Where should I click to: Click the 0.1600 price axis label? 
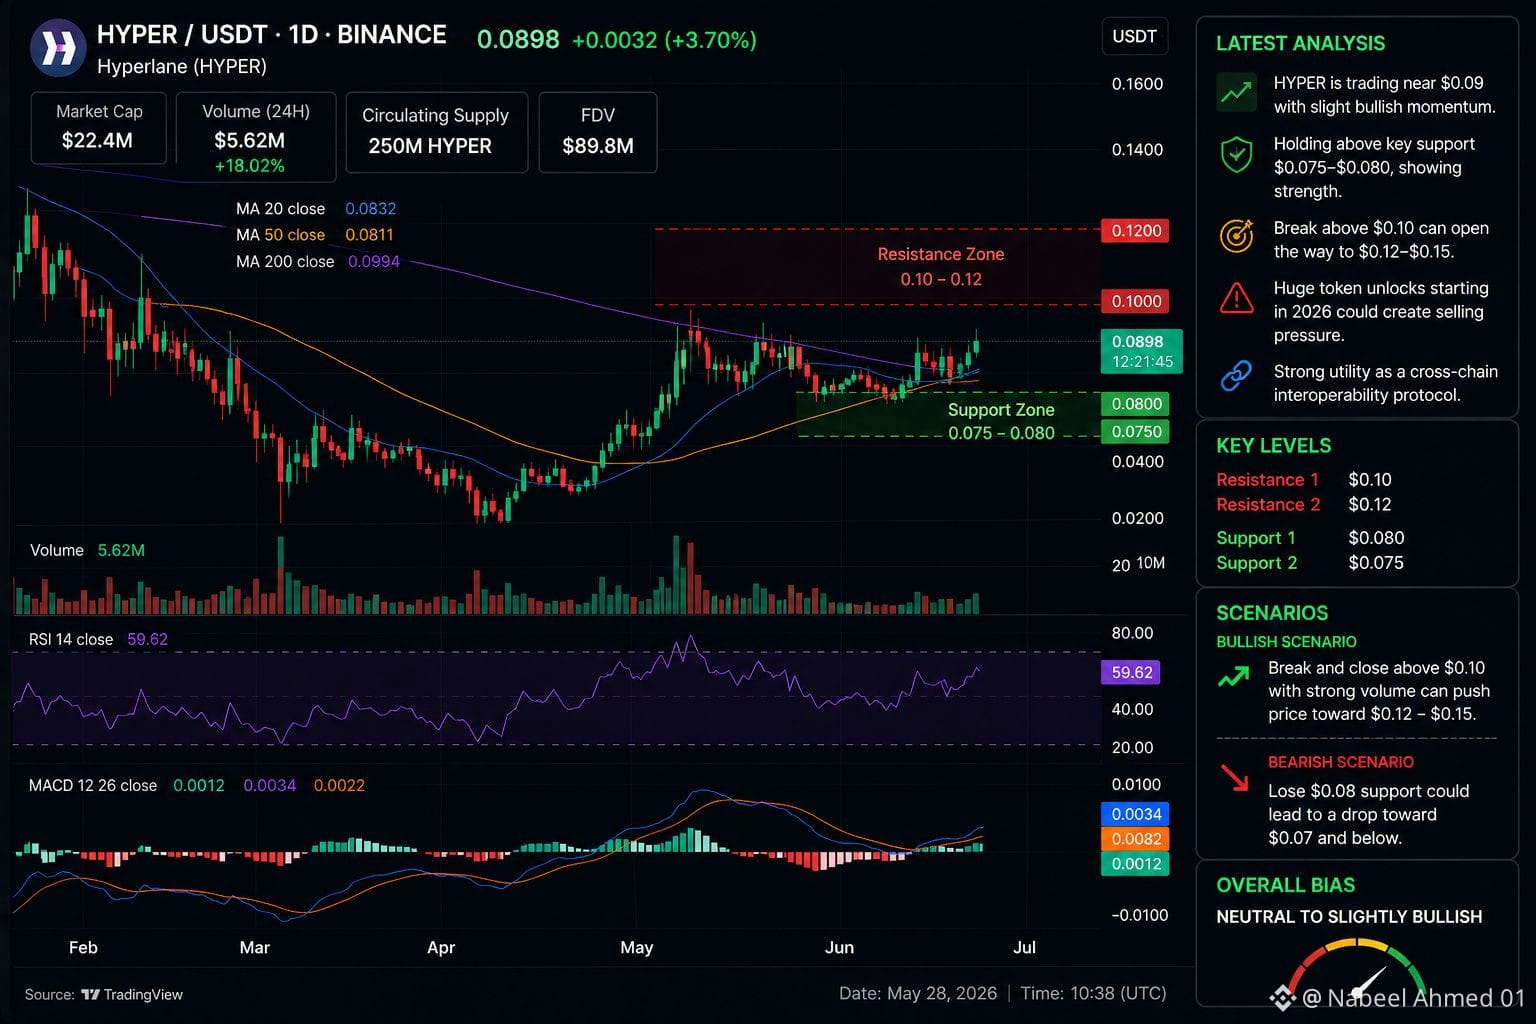(1137, 84)
